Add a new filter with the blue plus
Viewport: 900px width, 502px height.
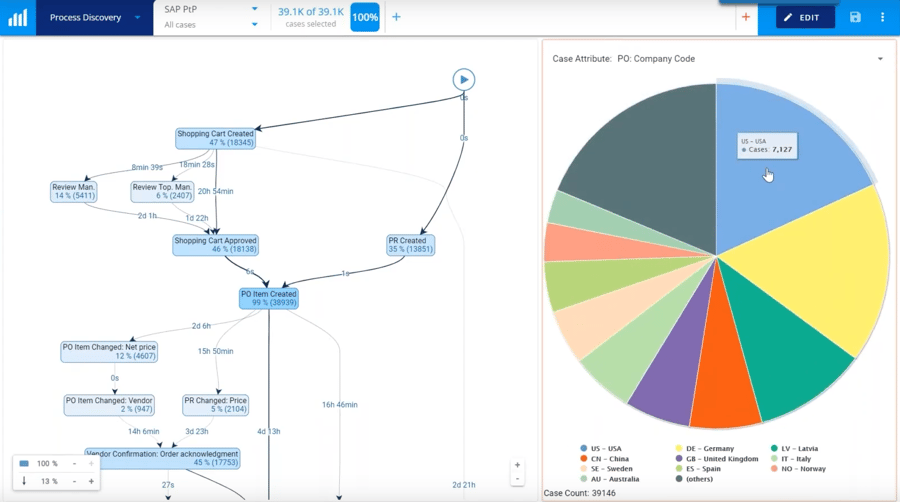[396, 17]
